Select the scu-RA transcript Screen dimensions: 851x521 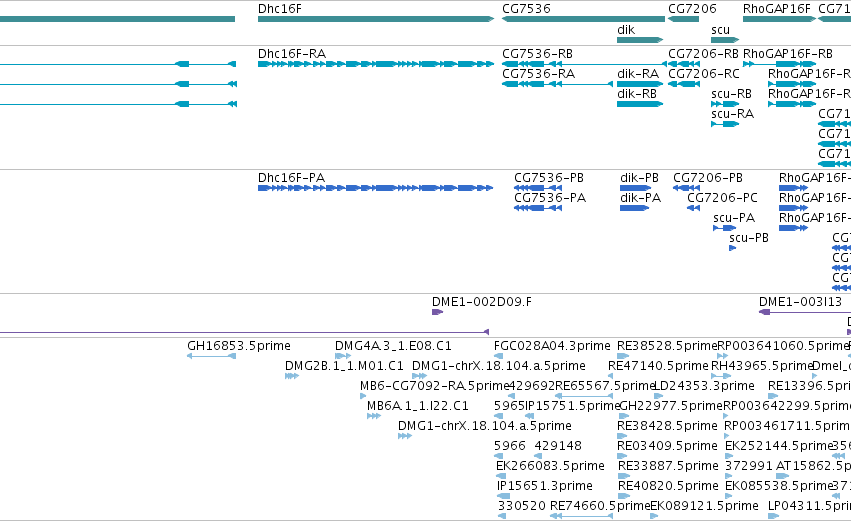tap(725, 124)
